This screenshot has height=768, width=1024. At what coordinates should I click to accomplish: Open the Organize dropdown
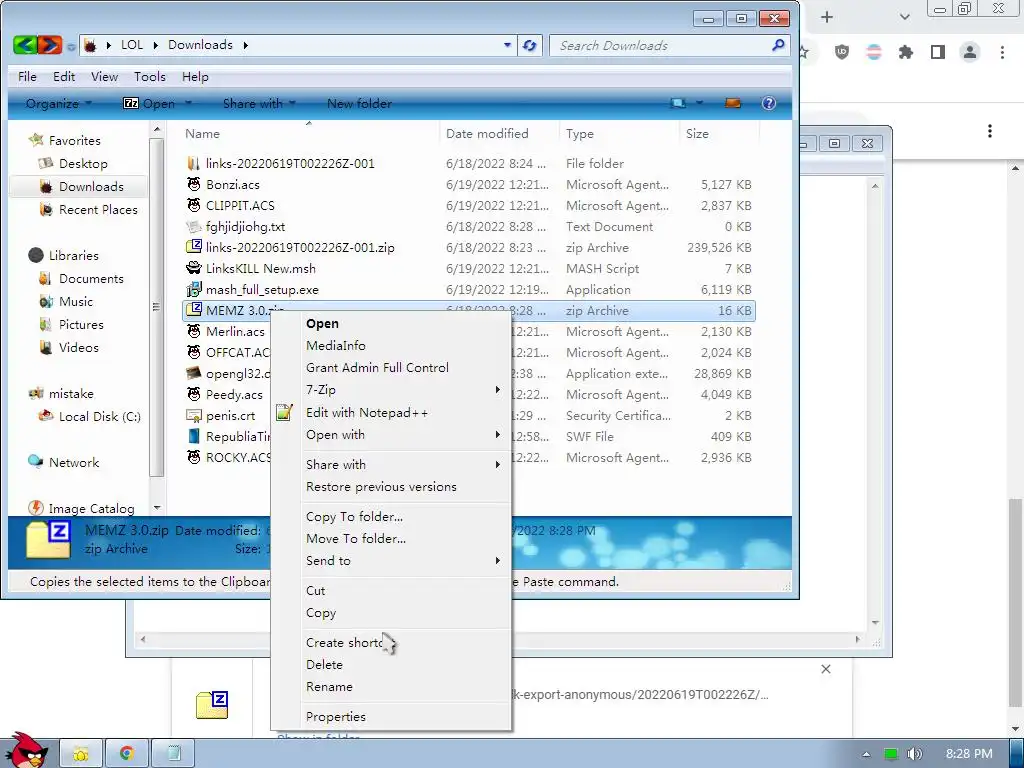pyautogui.click(x=59, y=103)
